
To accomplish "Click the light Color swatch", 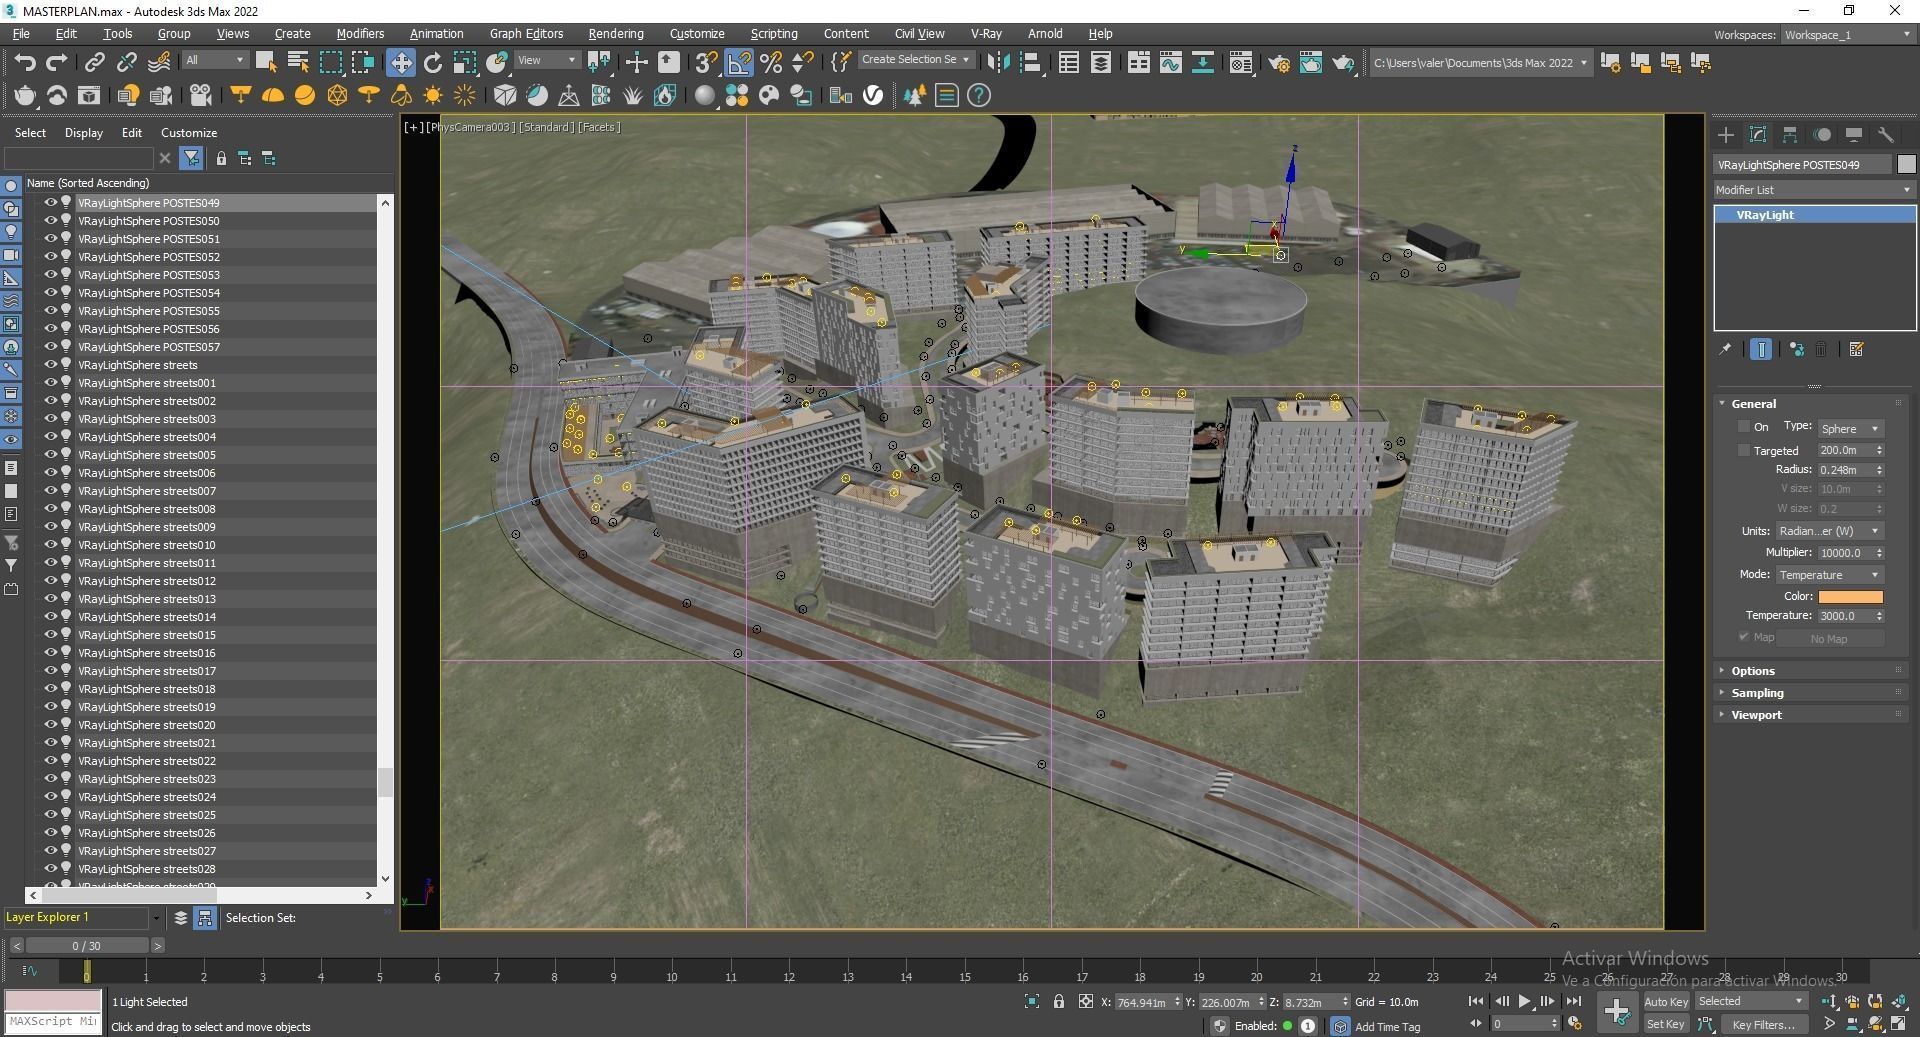I will (1850, 596).
